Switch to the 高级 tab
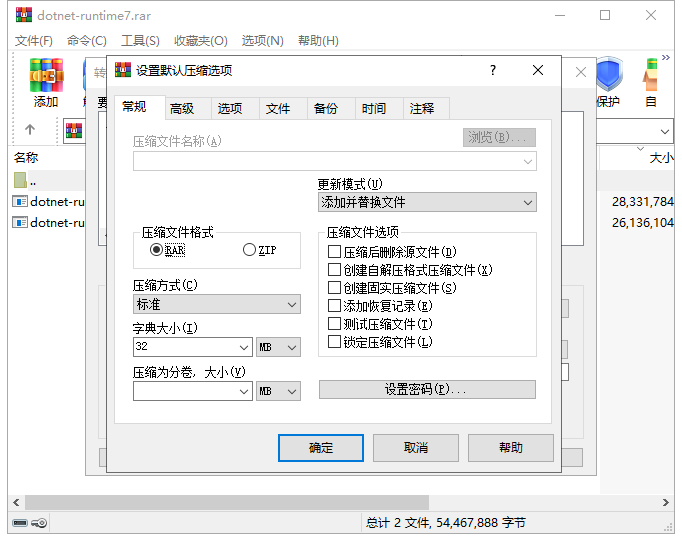This screenshot has height=541, width=682. [182, 108]
